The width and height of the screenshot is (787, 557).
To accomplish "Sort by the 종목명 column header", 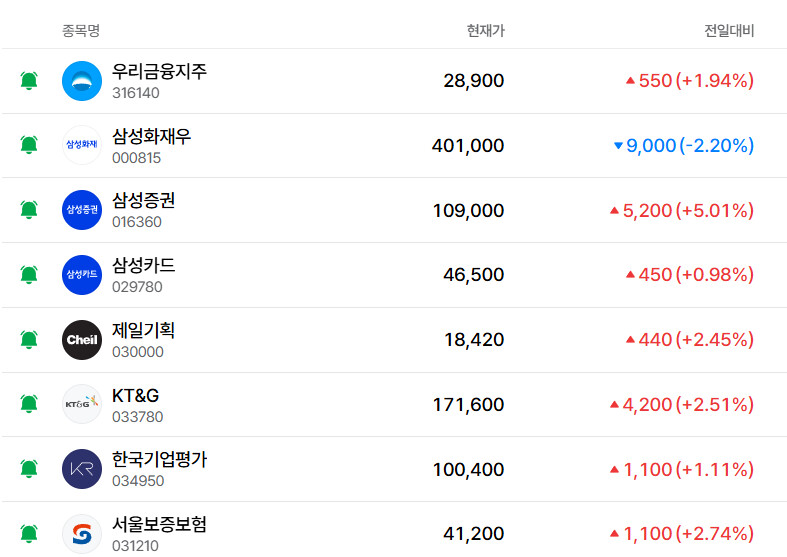I will point(81,31).
